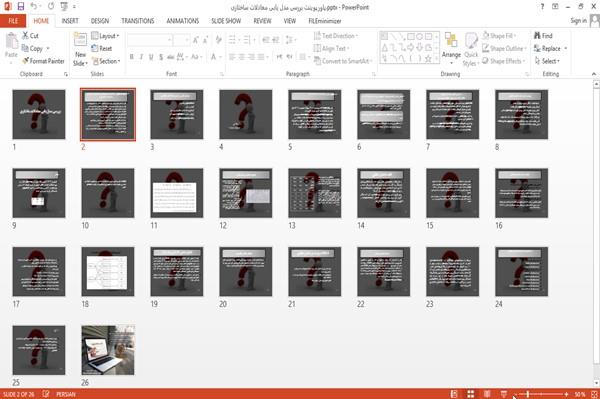
Task: Open Text Direction dropdown
Action: pyautogui.click(x=336, y=36)
